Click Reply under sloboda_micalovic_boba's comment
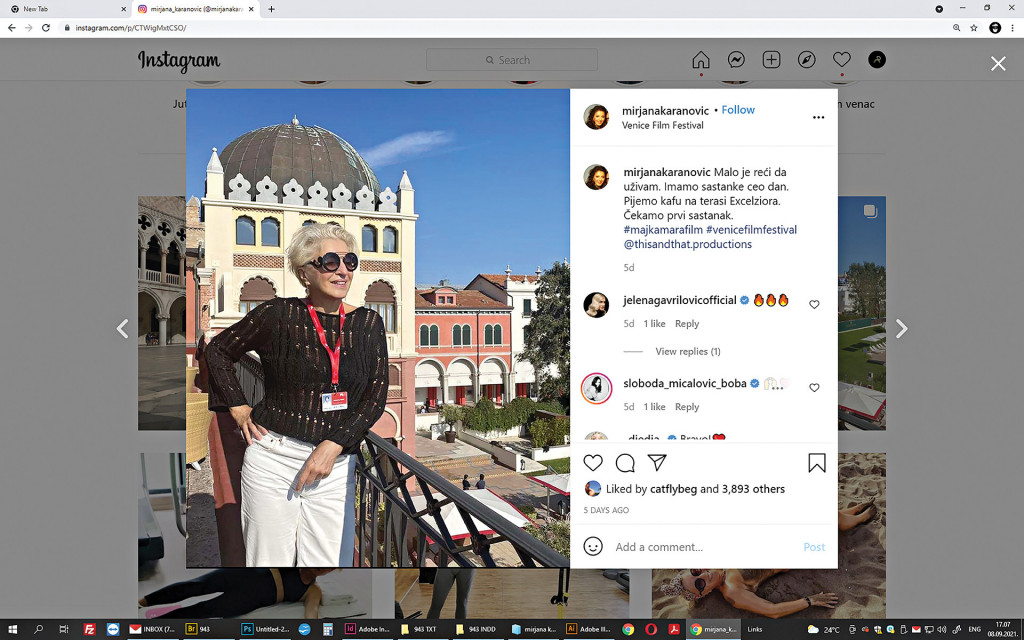The image size is (1024, 640). (x=686, y=407)
